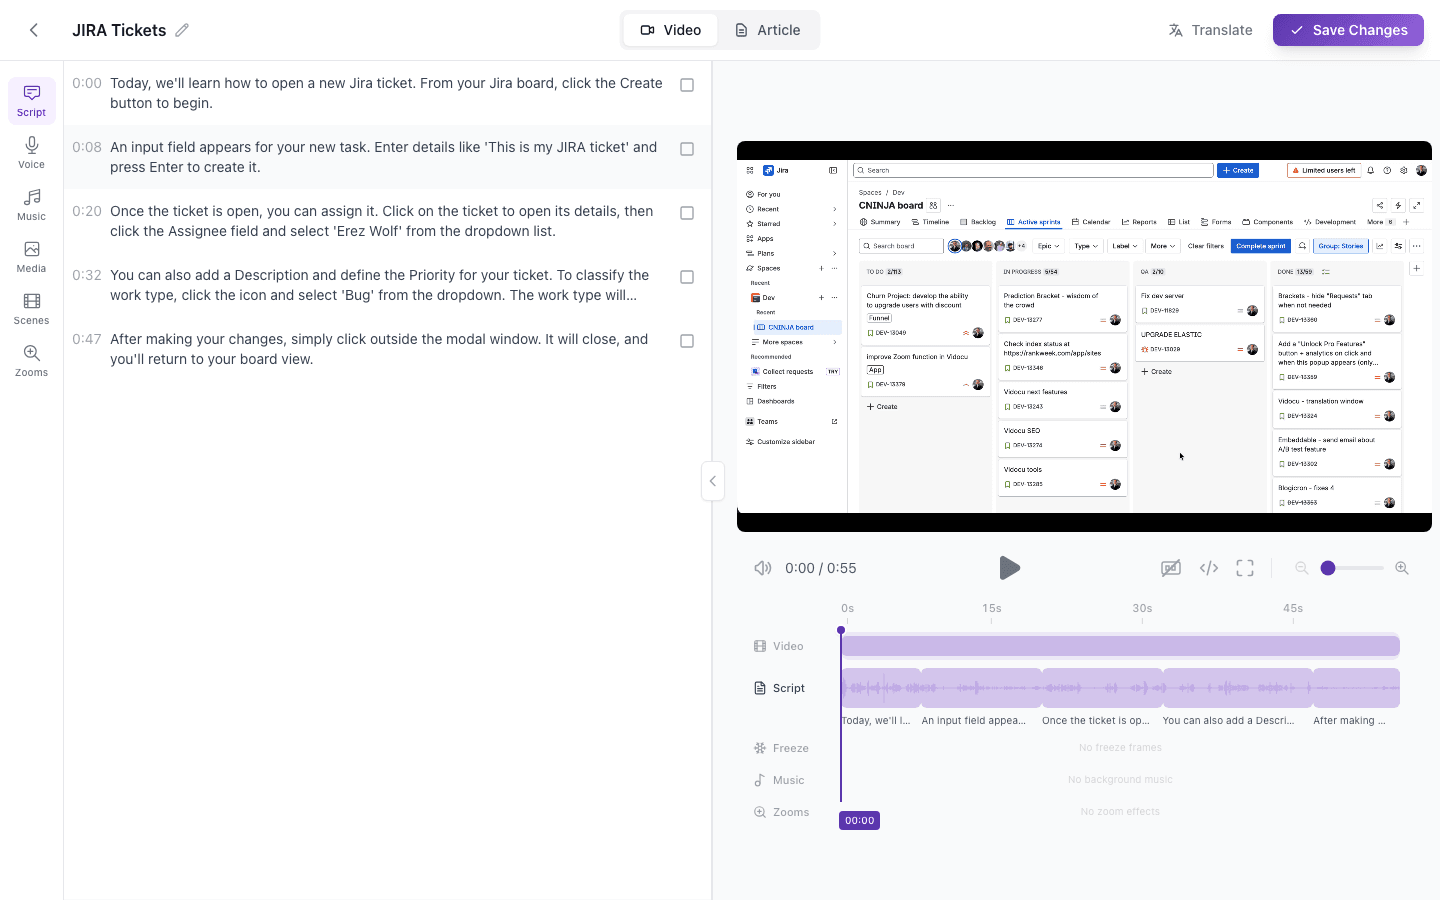The image size is (1440, 900).
Task: Click the 00:00 playhead marker on the timeline
Action: pos(859,820)
